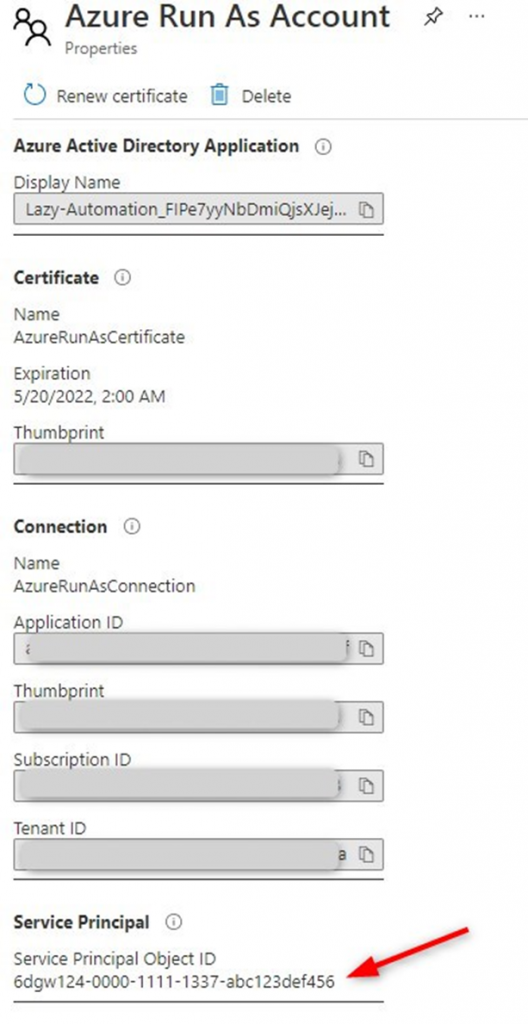Copy the Connection Thumbprint value

pyautogui.click(x=367, y=717)
